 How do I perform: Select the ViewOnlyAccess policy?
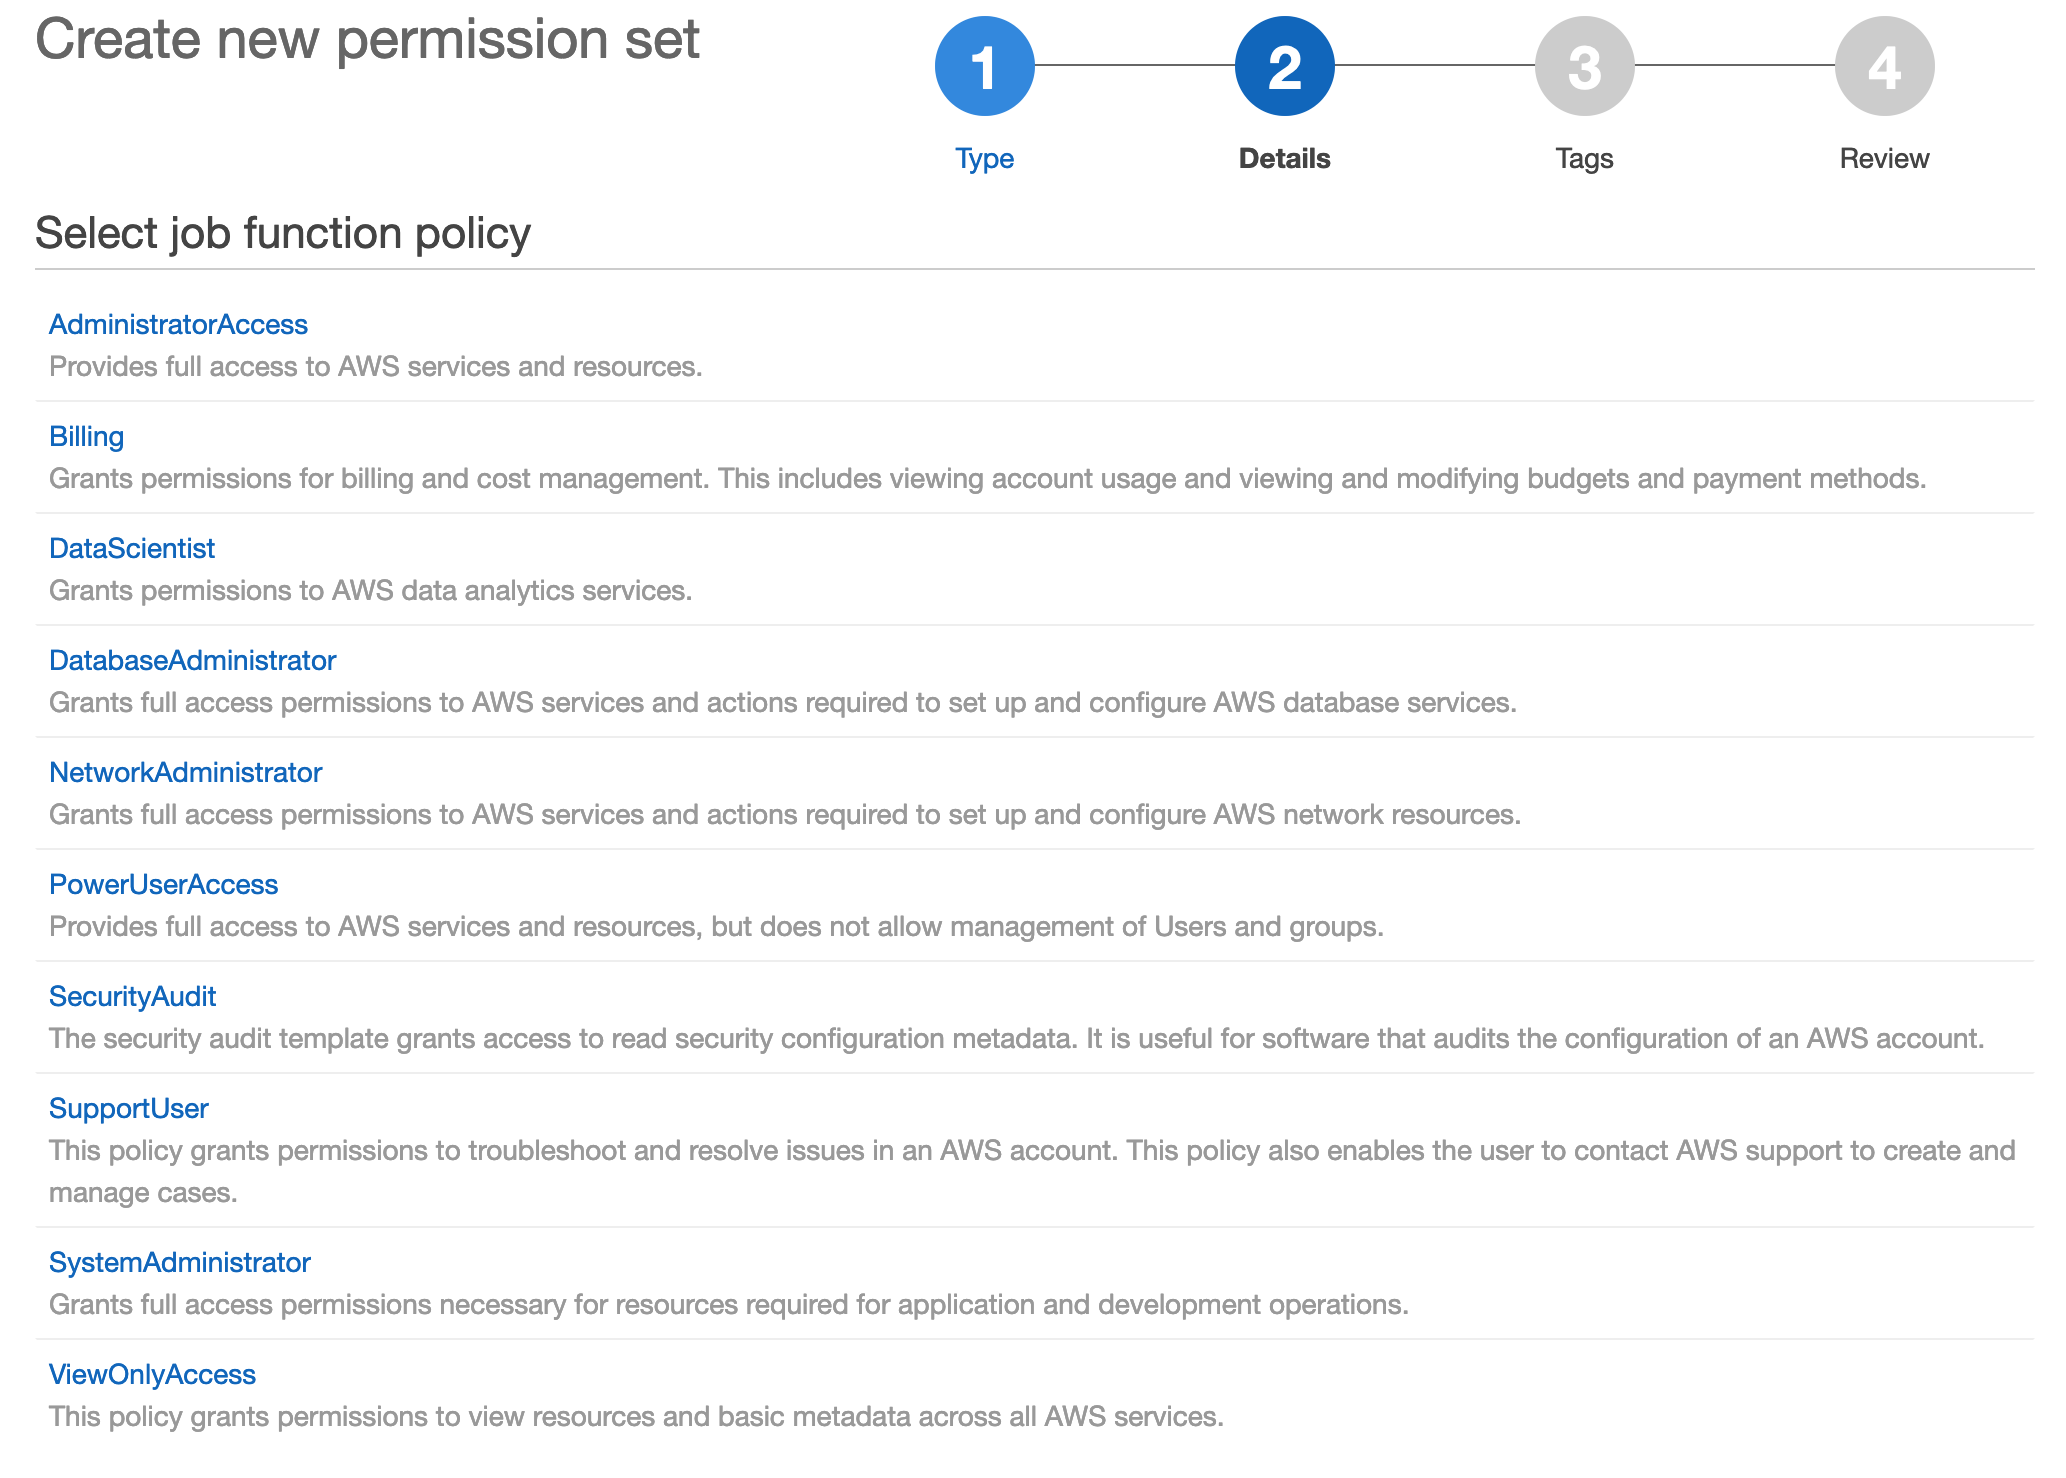coord(152,1374)
